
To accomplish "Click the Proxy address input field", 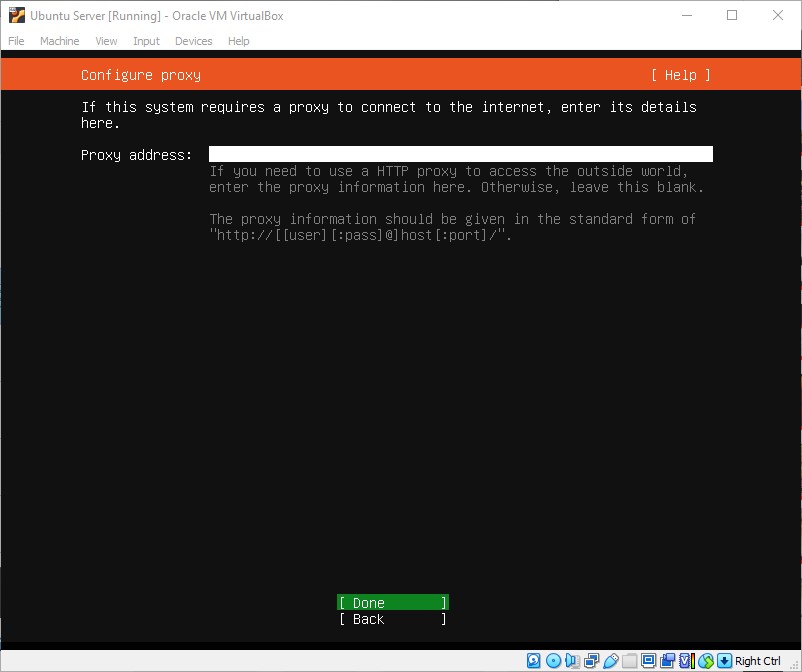I will pos(460,154).
